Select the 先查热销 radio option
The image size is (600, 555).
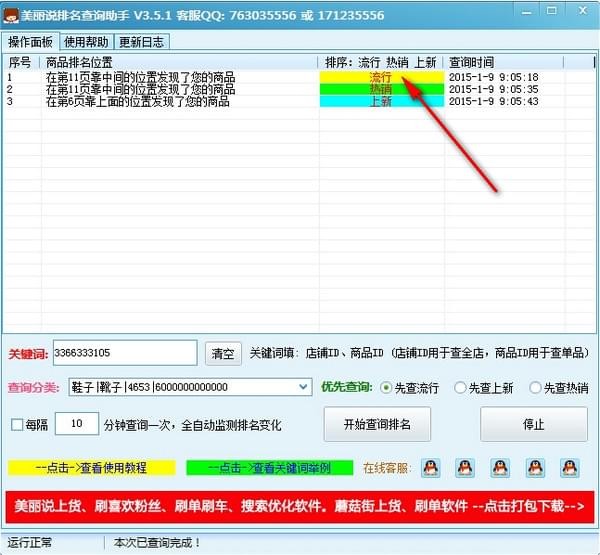point(535,388)
